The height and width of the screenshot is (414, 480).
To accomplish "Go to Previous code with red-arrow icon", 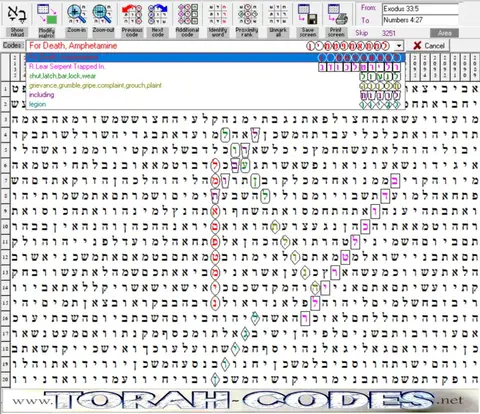I will pos(132,14).
